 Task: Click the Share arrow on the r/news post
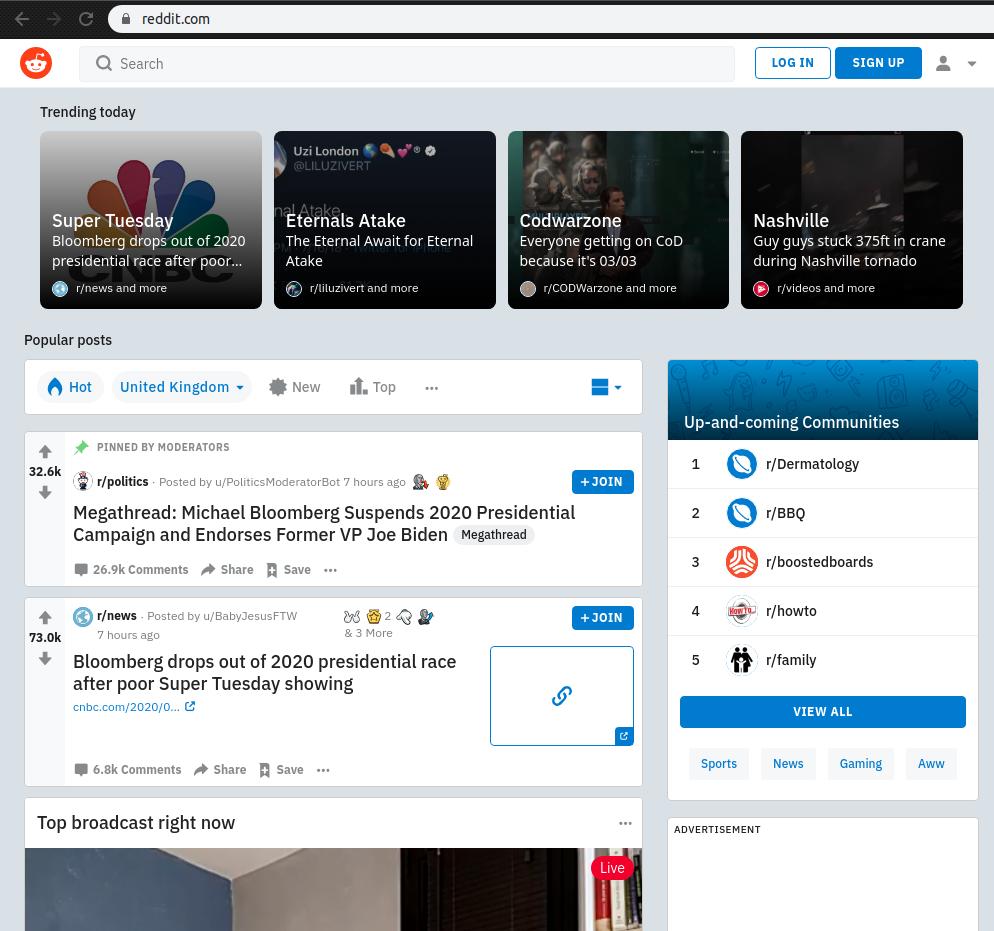[x=201, y=769]
